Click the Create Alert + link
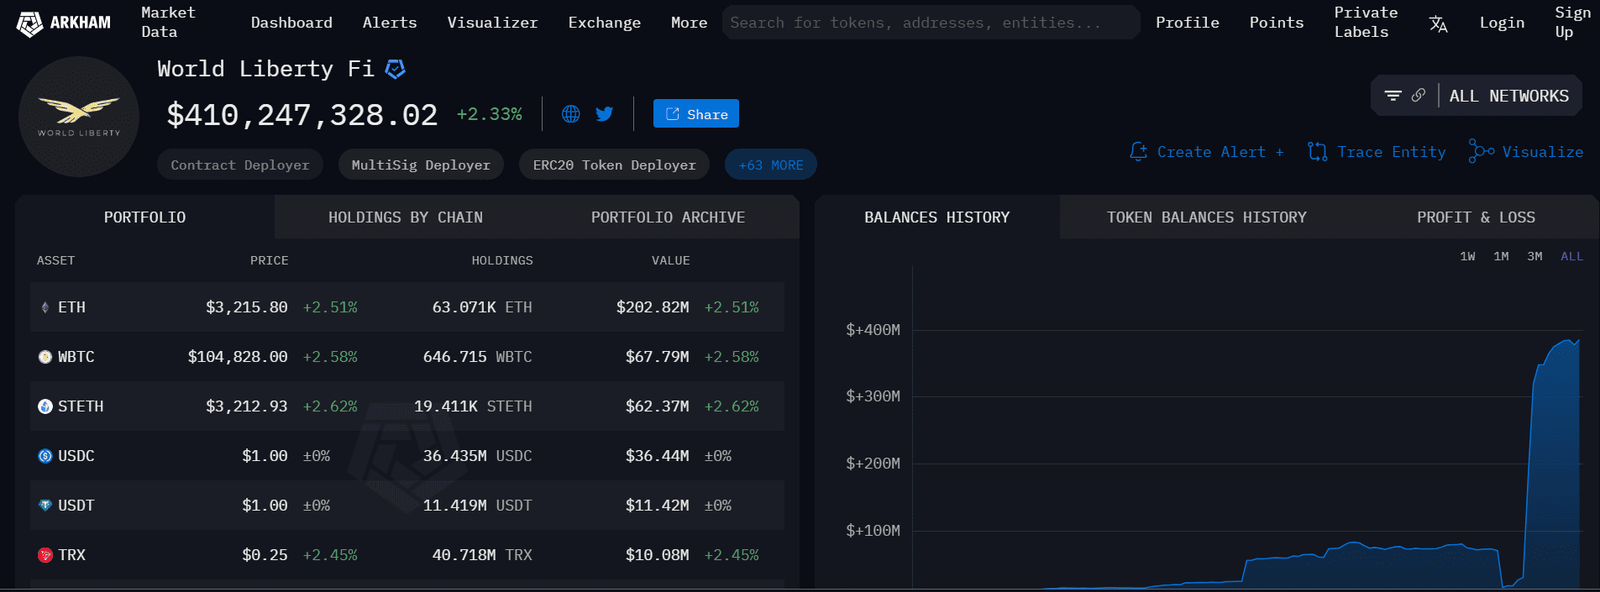The width and height of the screenshot is (1600, 592). 1208,152
